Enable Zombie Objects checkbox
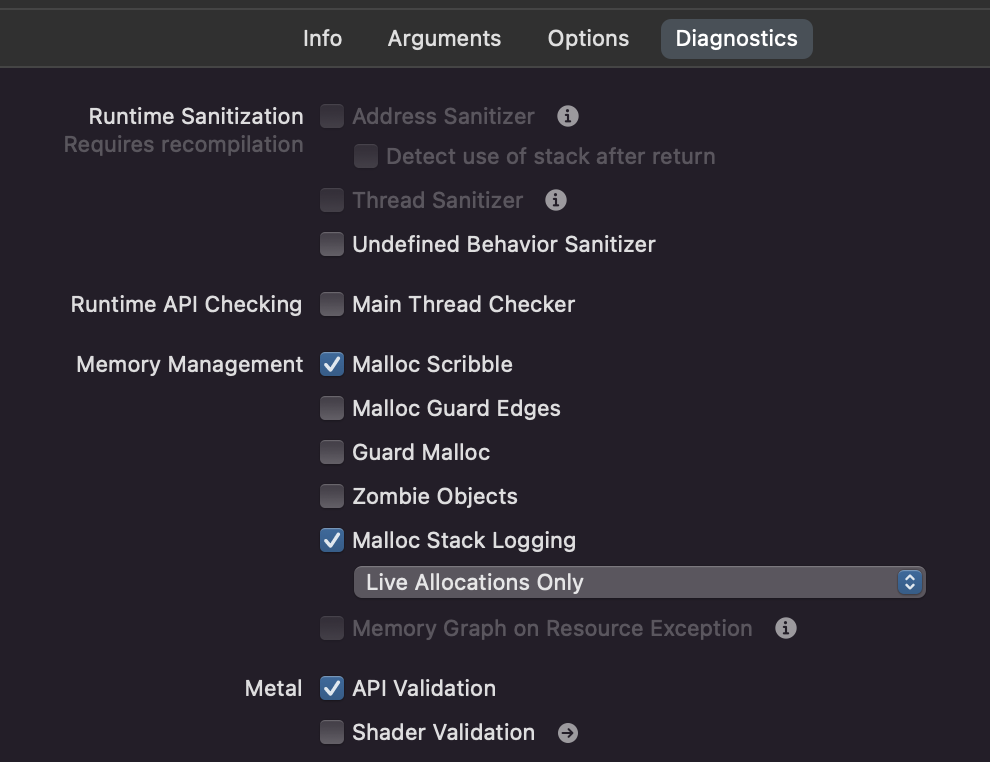Image resolution: width=990 pixels, height=762 pixels. click(x=332, y=496)
